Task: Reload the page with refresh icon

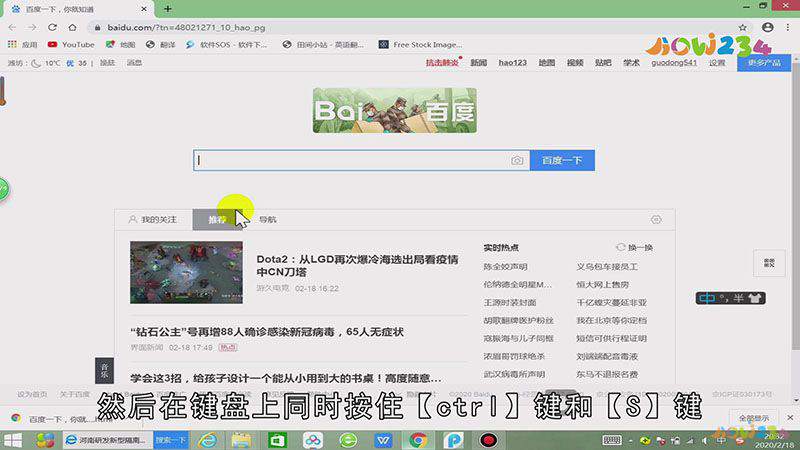Action: (x=52, y=27)
